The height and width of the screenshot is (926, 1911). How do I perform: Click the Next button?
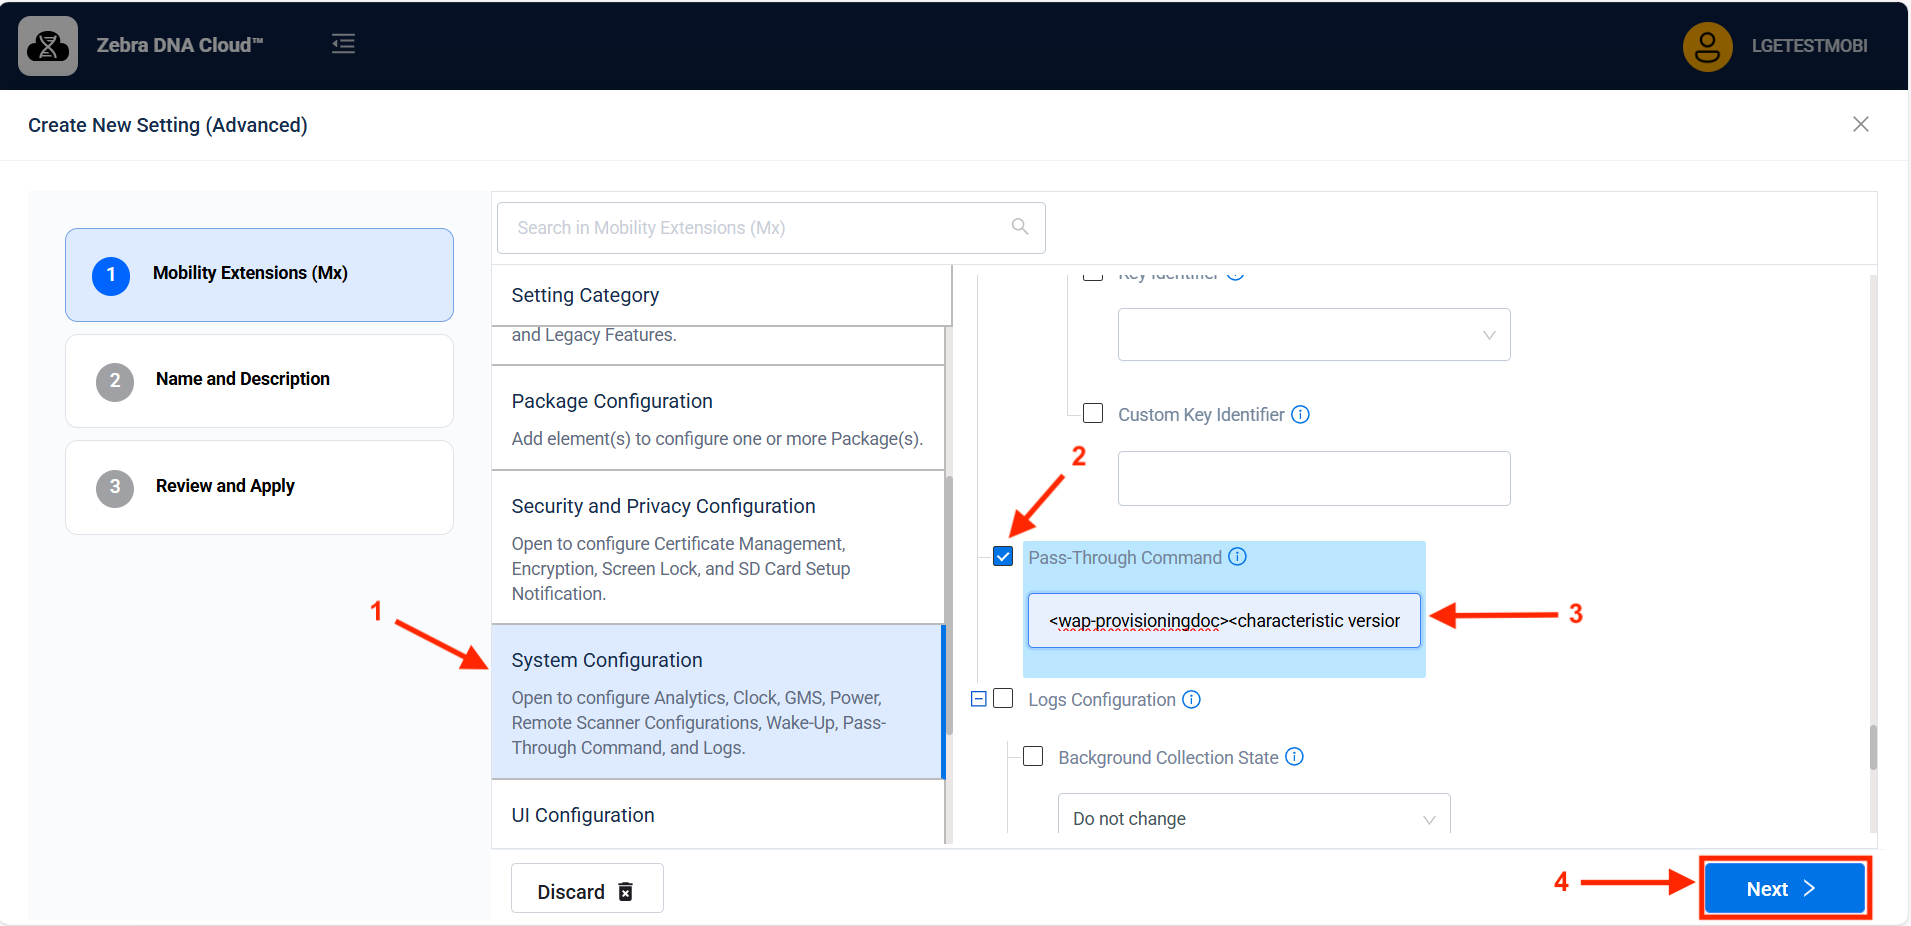click(1784, 888)
